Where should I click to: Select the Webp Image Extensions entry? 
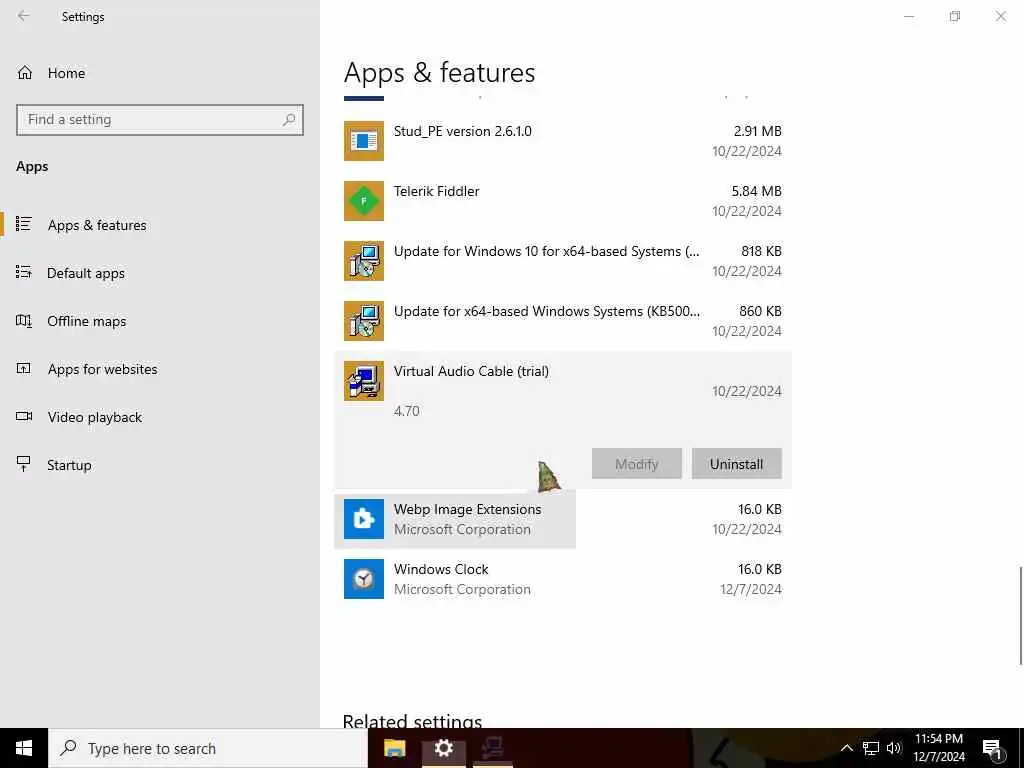coord(563,519)
